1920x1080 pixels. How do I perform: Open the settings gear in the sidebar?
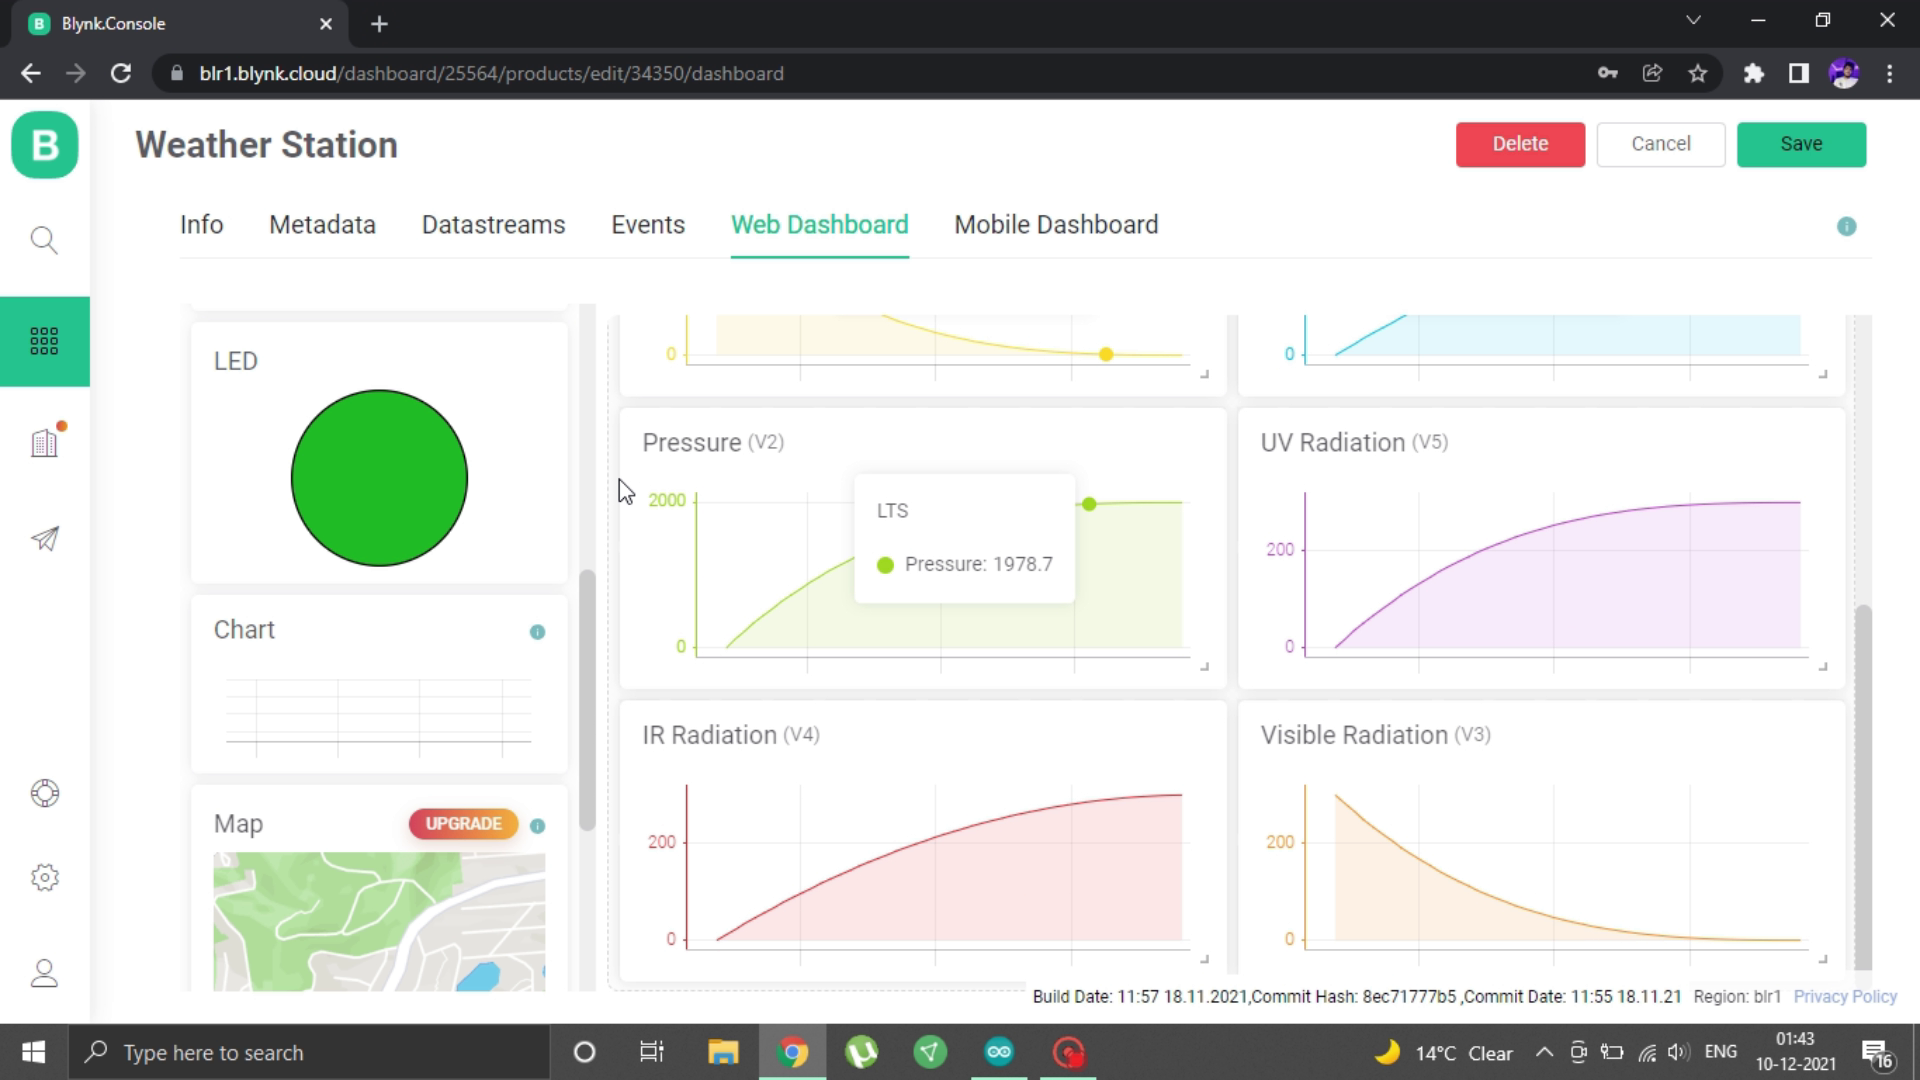coord(44,877)
